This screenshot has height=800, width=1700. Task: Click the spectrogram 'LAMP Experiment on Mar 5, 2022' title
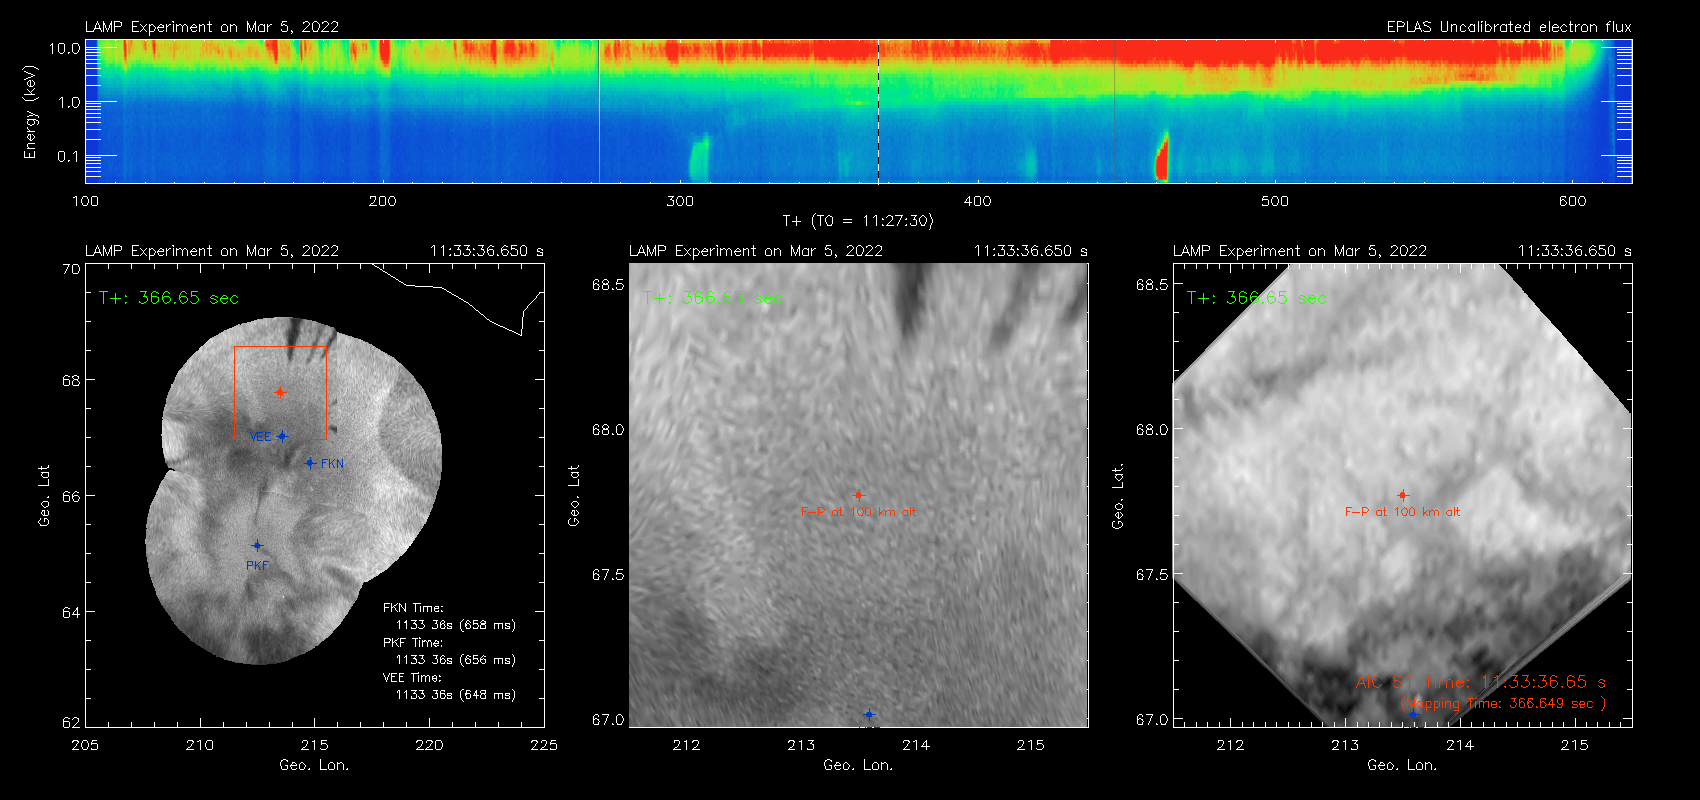(x=212, y=27)
